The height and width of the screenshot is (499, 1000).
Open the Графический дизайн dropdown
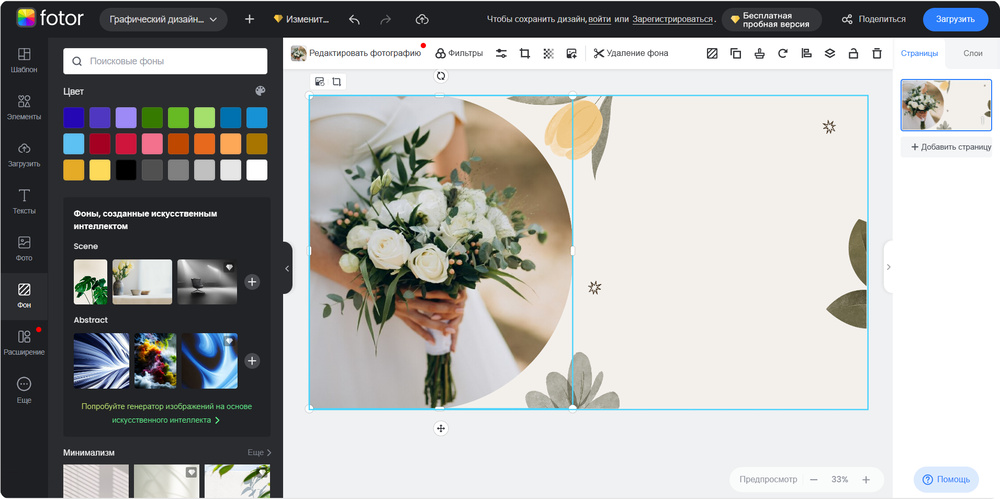[163, 19]
